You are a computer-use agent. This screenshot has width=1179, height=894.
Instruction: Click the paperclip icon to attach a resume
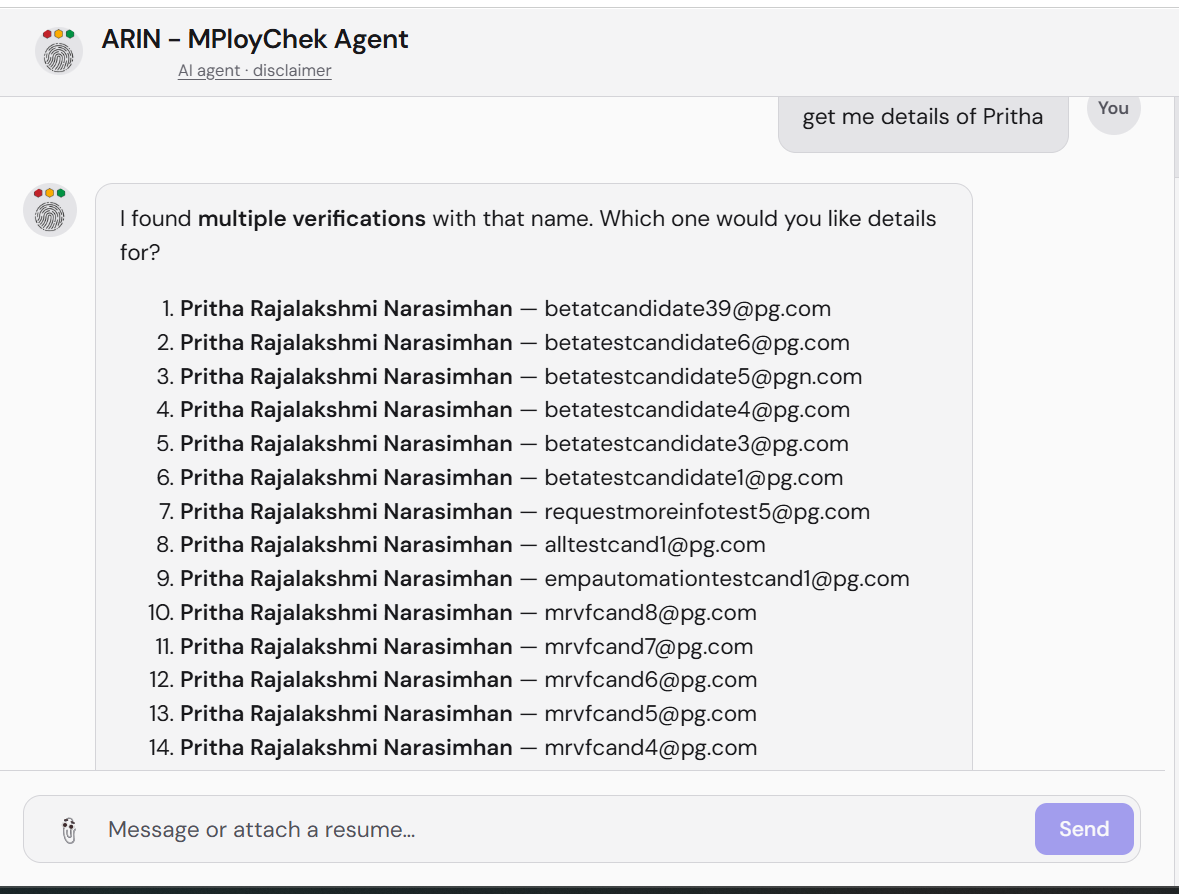click(68, 829)
